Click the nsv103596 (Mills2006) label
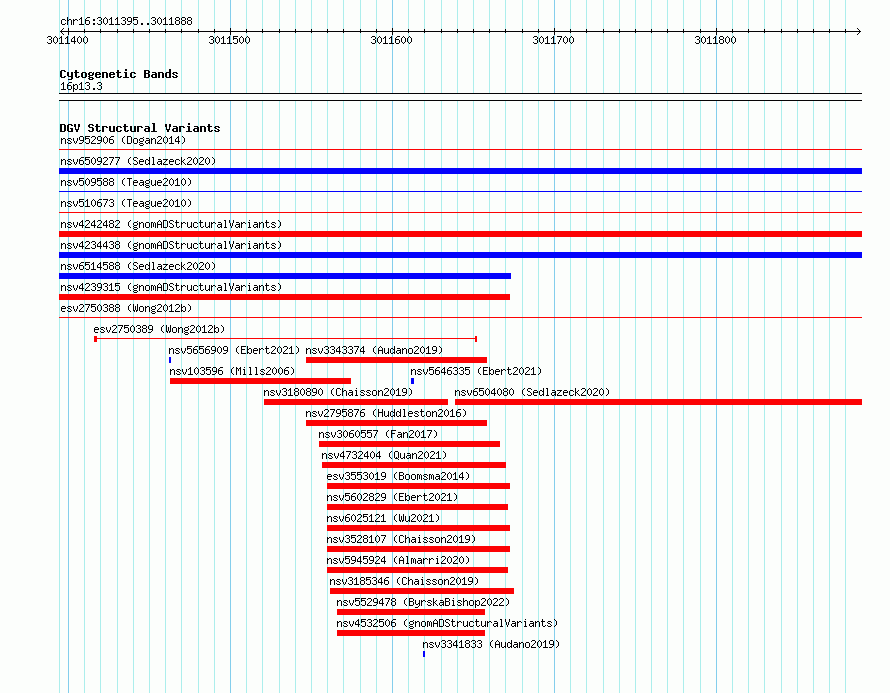This screenshot has width=890, height=693. point(232,371)
